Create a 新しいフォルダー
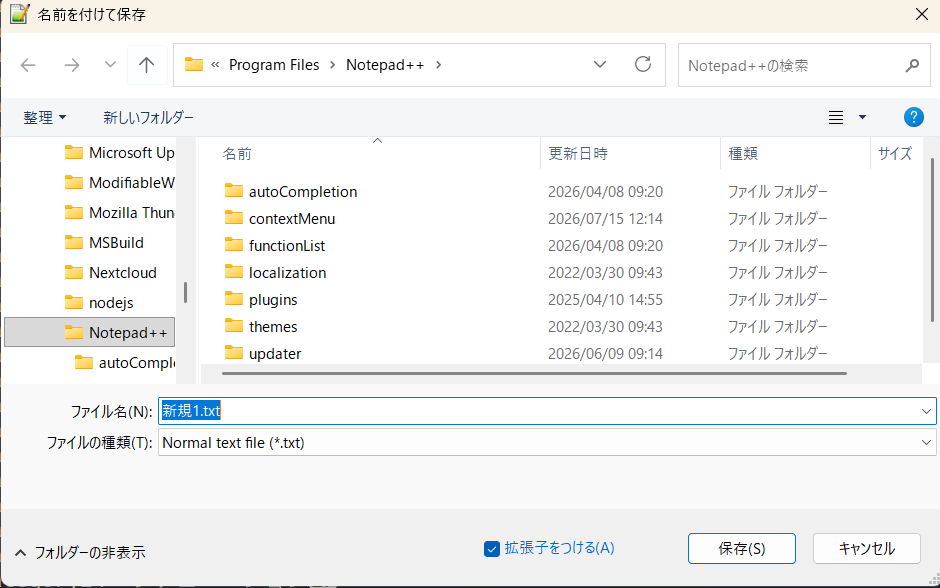Viewport: 940px width, 588px height. [148, 117]
